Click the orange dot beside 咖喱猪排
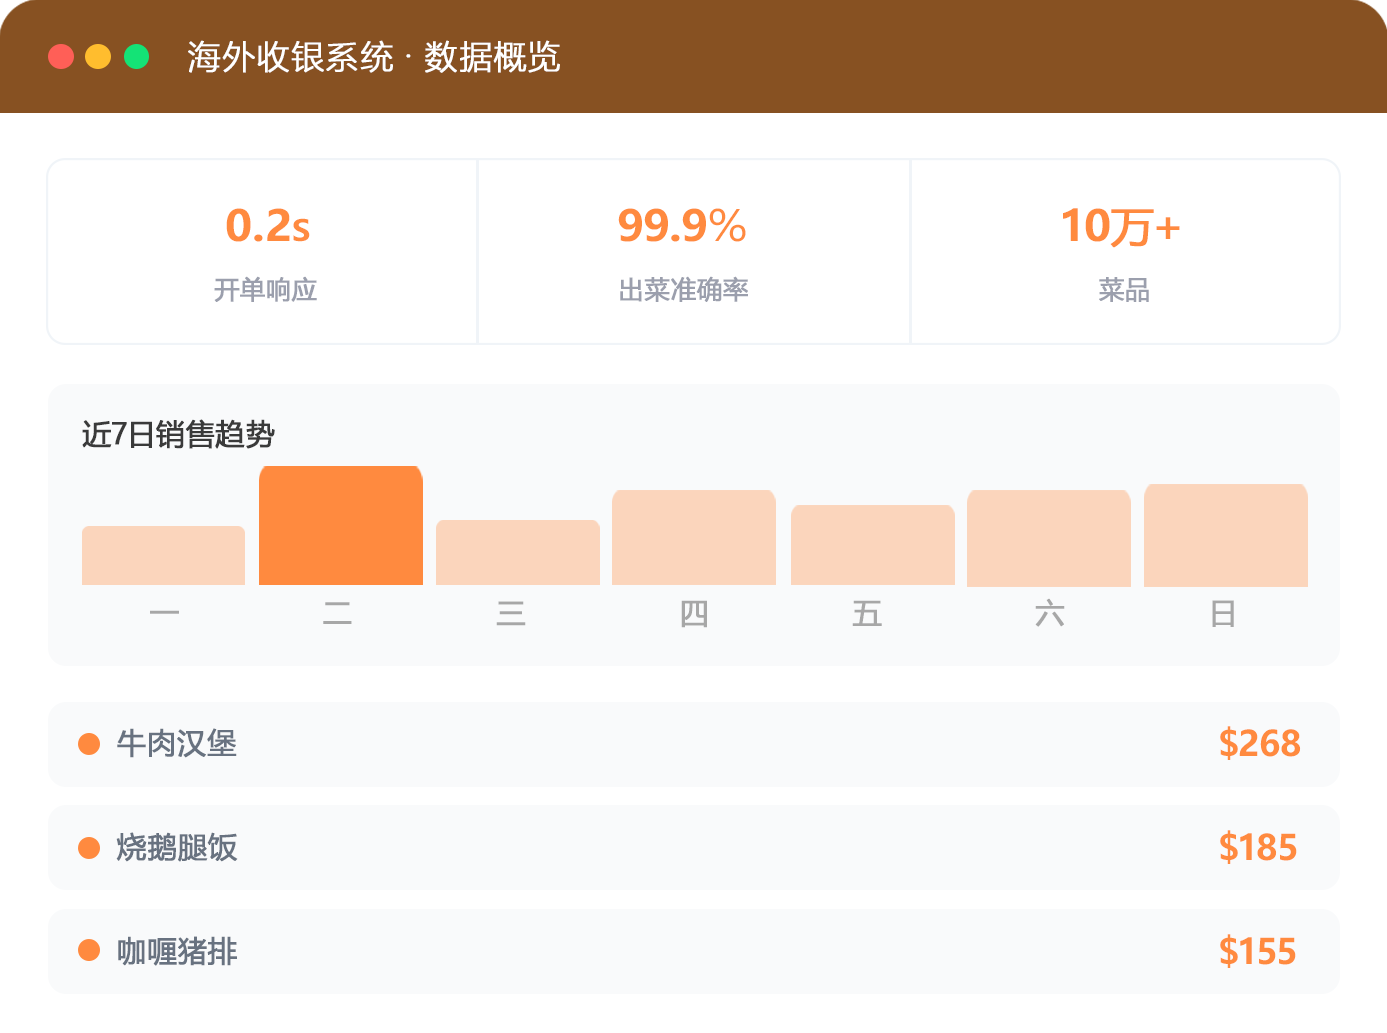 click(89, 950)
